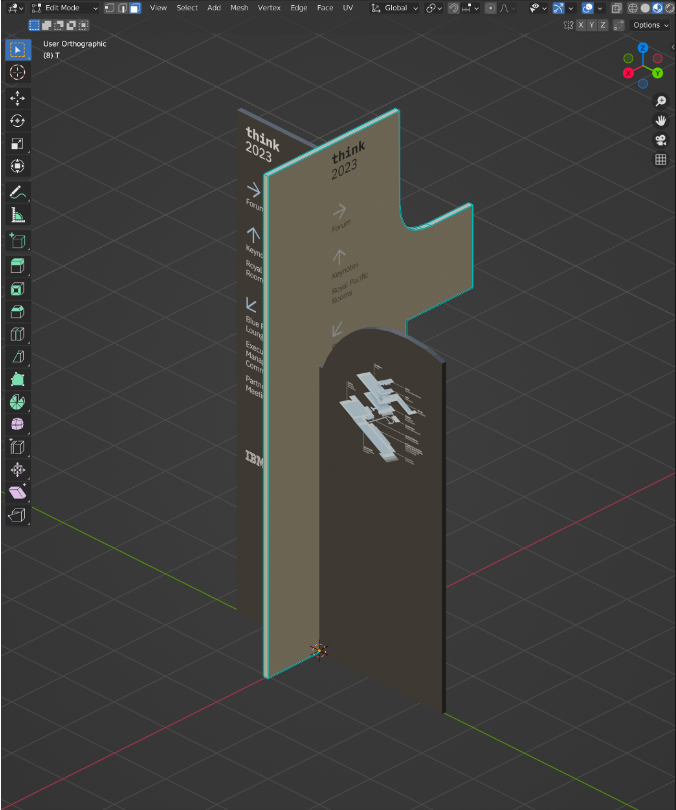The image size is (676, 810).
Task: Choose the Add Cube tool
Action: point(18,241)
